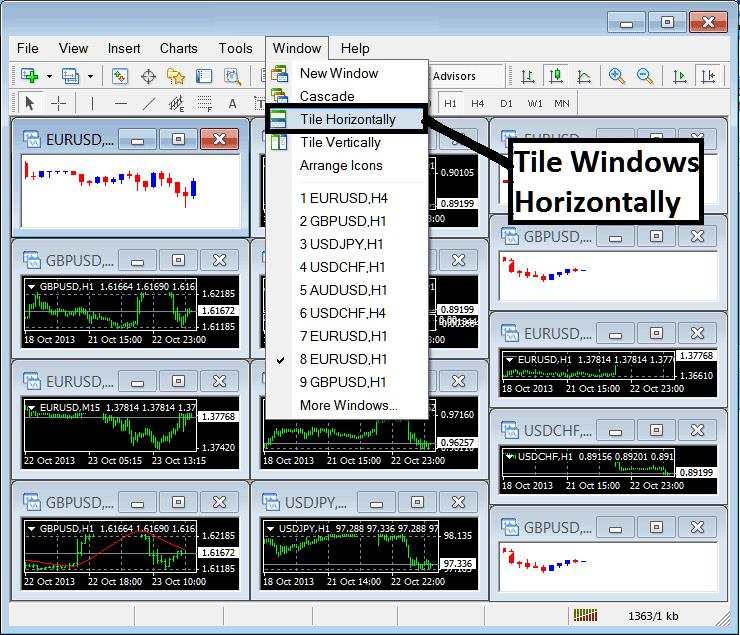The image size is (740, 635).
Task: Toggle the Chart Shift button
Action: click(708, 76)
